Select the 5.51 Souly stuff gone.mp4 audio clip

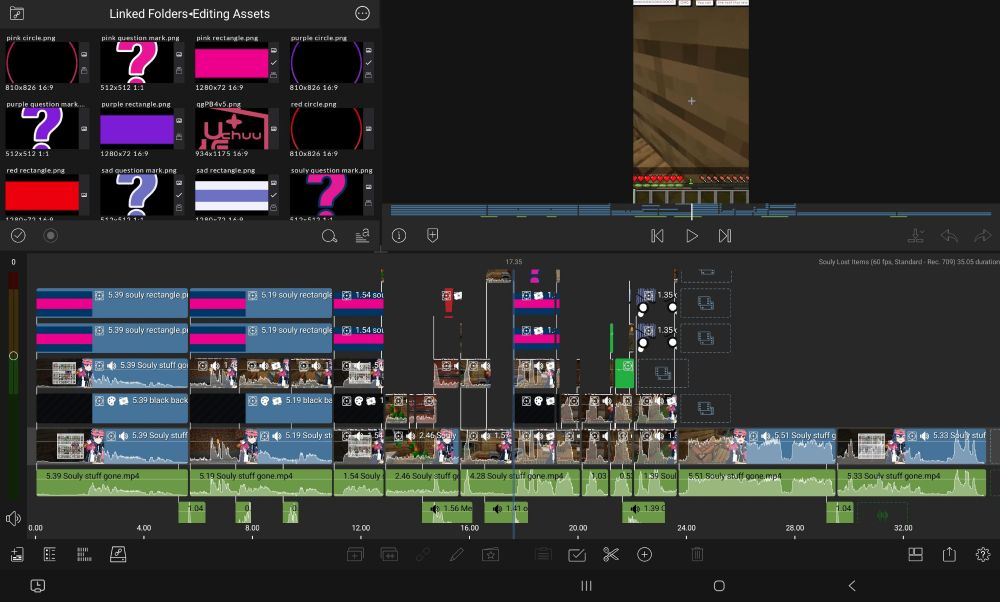coord(757,483)
